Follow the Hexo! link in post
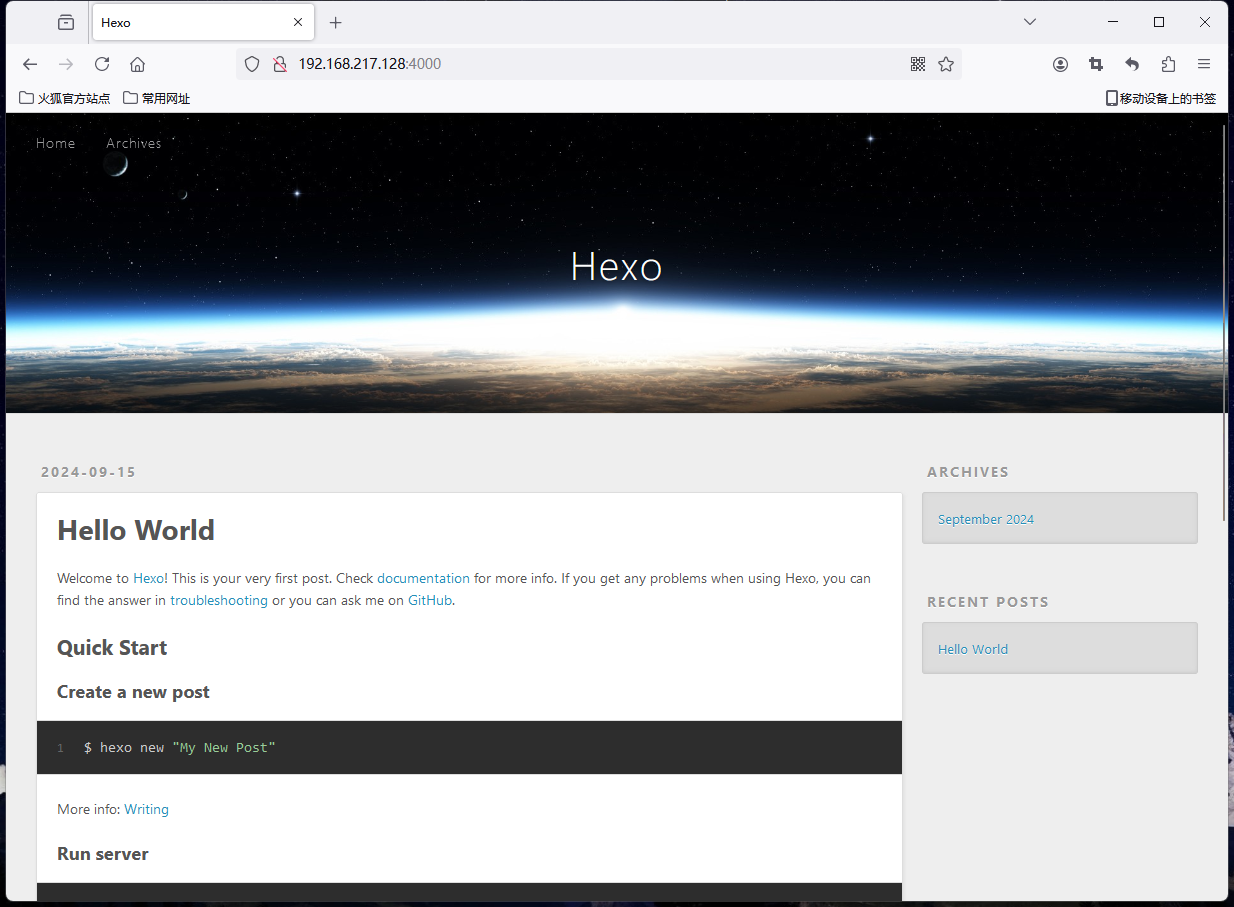The image size is (1234, 907). pos(150,578)
